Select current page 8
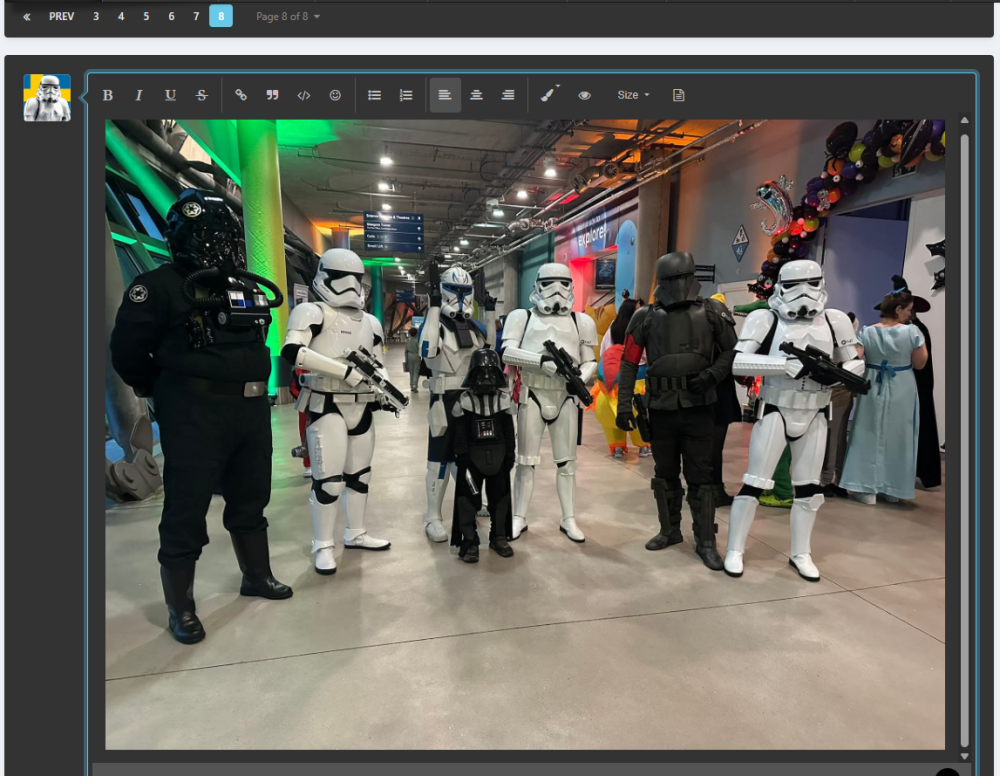Screen dimensions: 1000x776 tap(221, 16)
